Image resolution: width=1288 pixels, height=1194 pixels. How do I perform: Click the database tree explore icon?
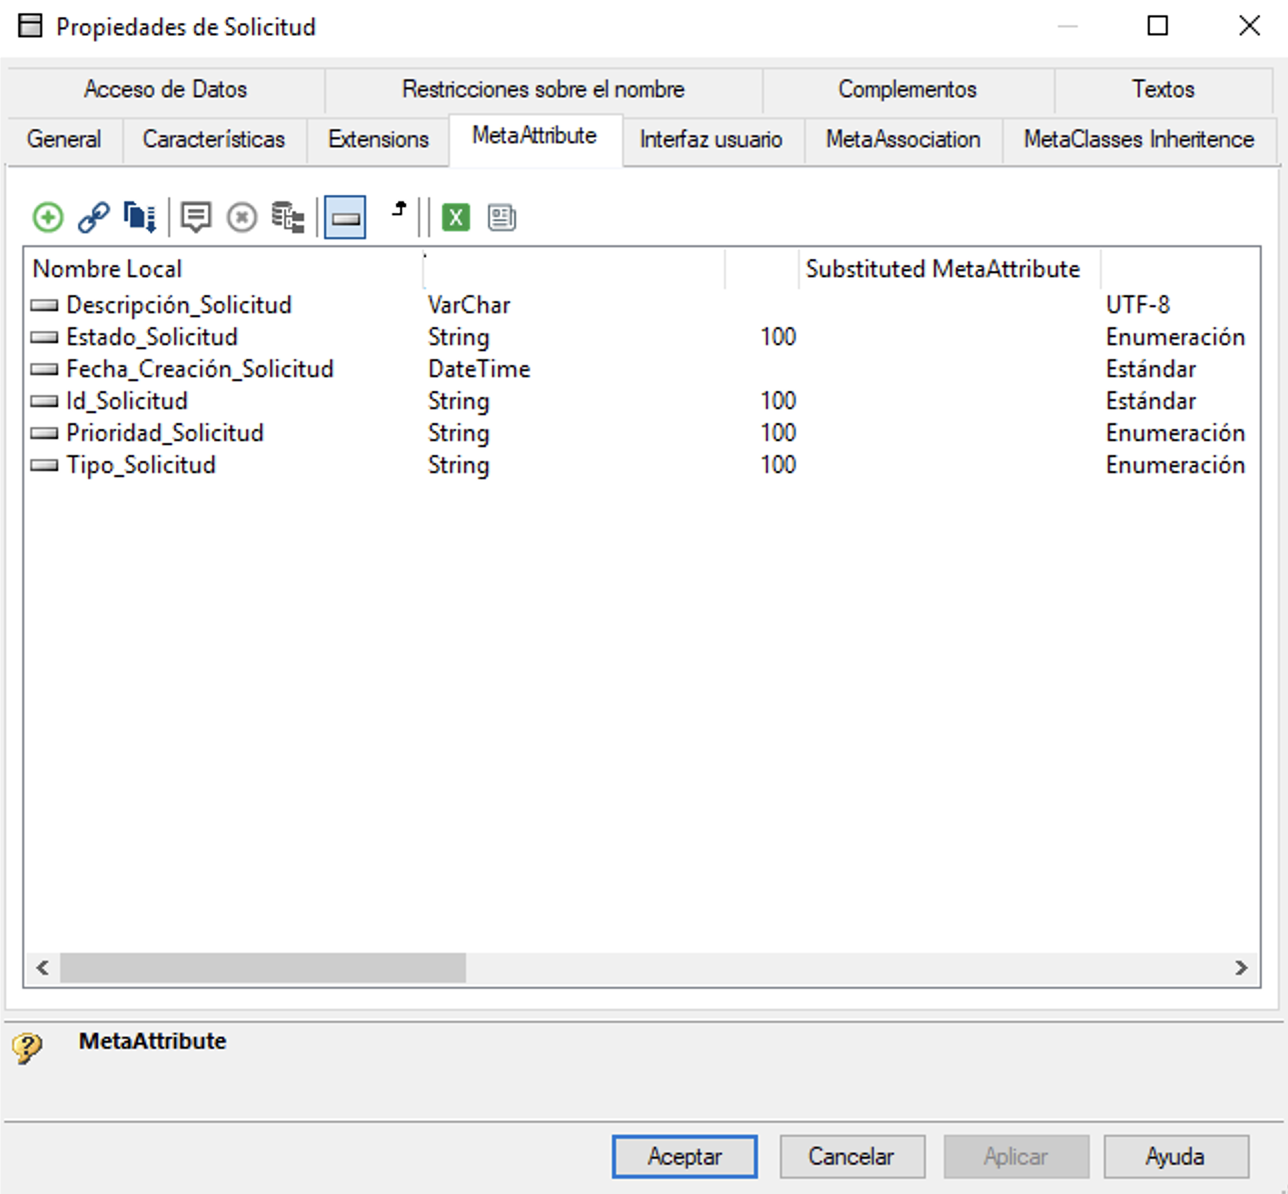click(x=288, y=217)
